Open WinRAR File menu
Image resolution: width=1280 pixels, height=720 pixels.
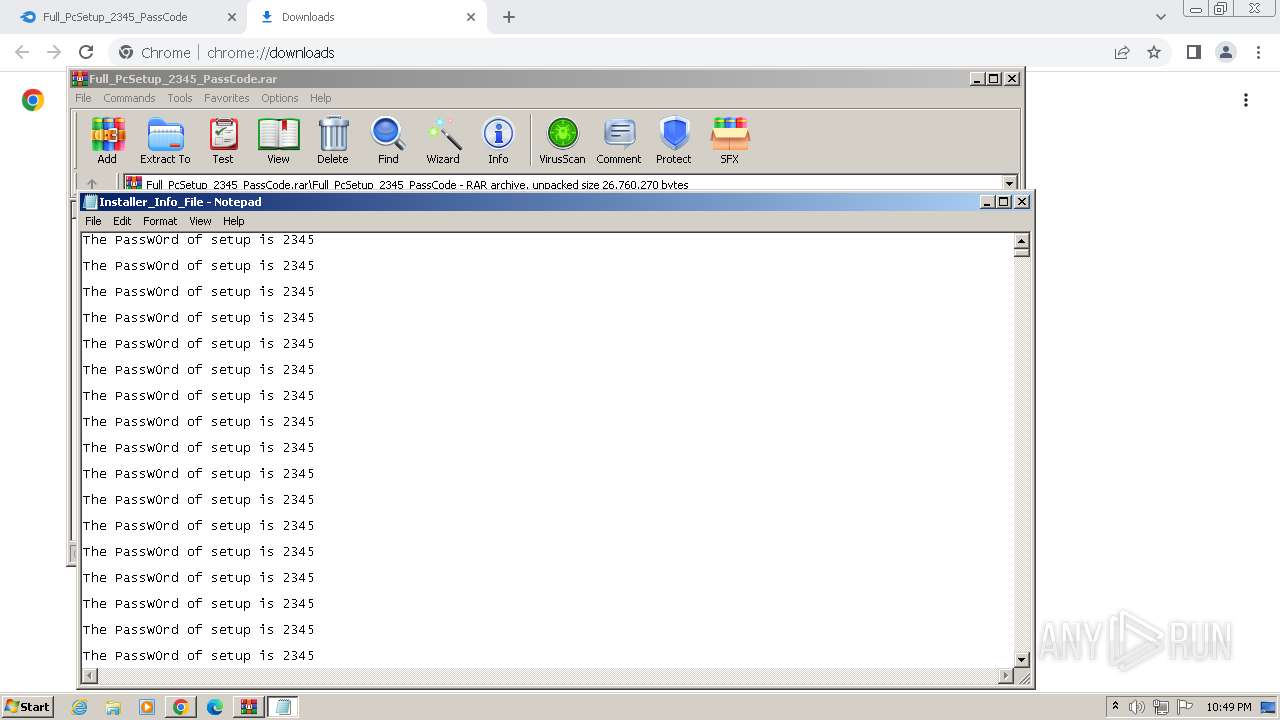pyautogui.click(x=83, y=98)
